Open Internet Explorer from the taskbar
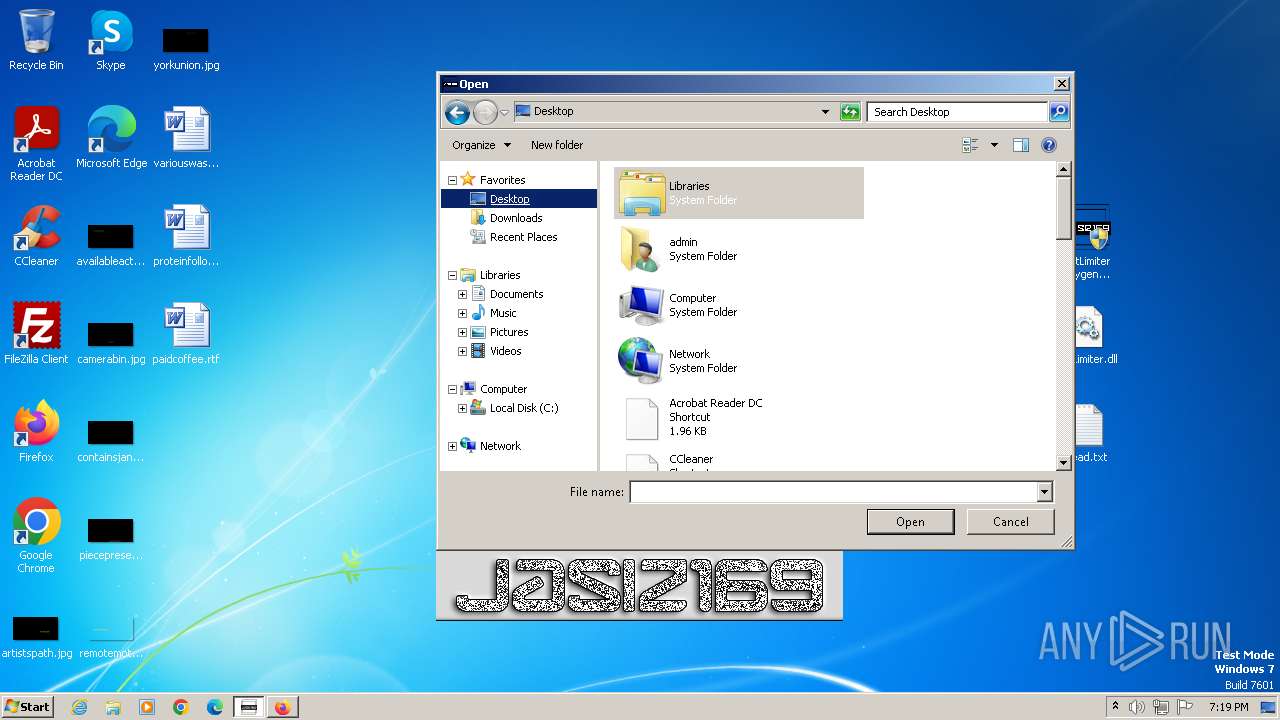1280x720 pixels. (x=79, y=707)
